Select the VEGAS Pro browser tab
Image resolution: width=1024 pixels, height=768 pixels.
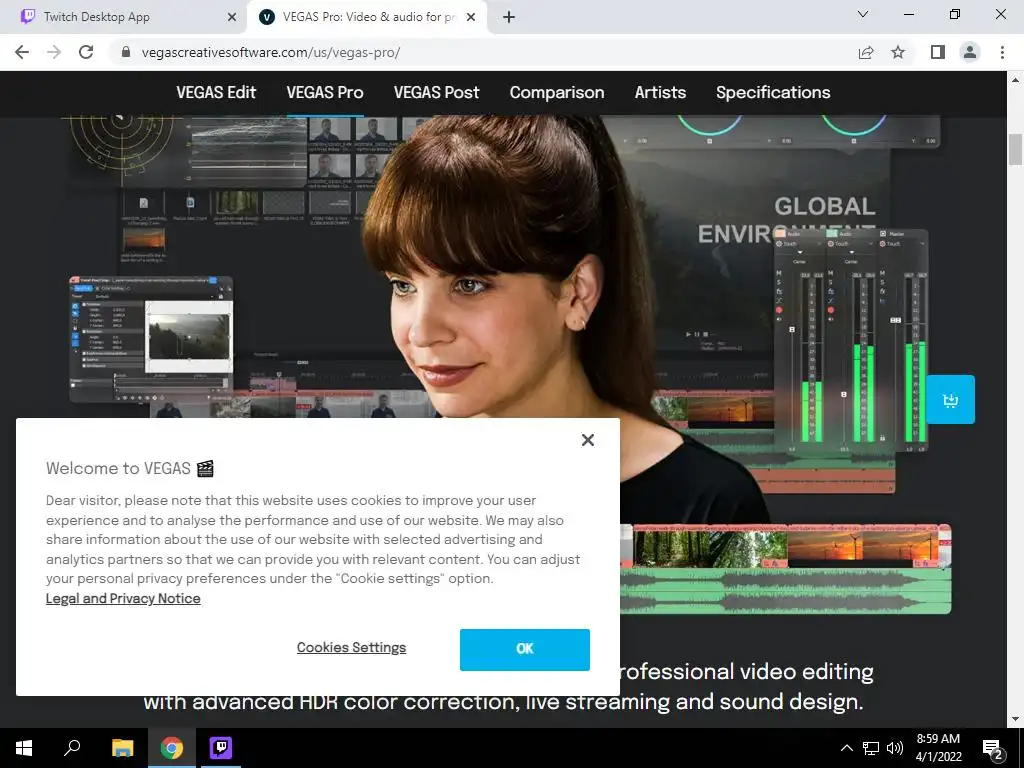tap(367, 17)
